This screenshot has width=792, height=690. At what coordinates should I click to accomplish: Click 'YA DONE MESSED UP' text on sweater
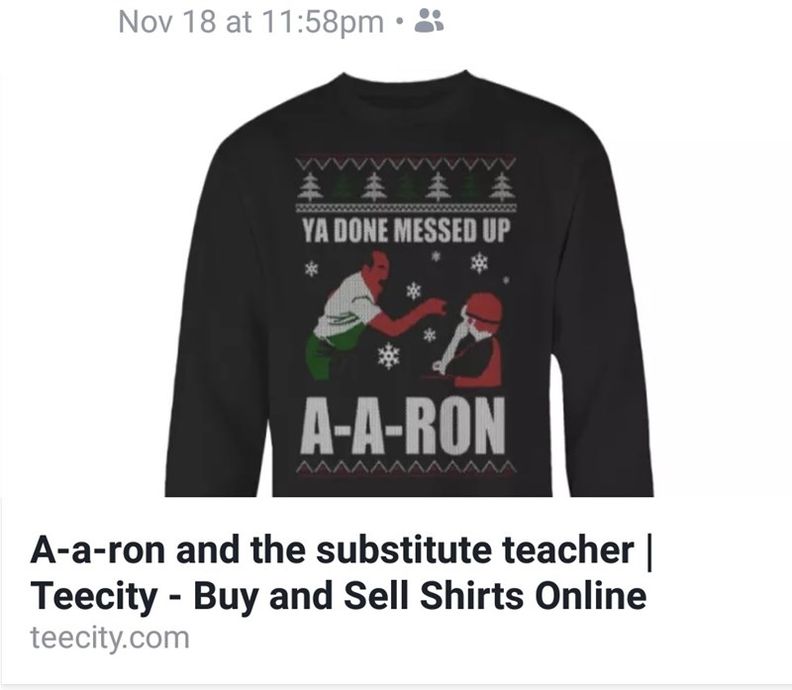click(x=406, y=231)
